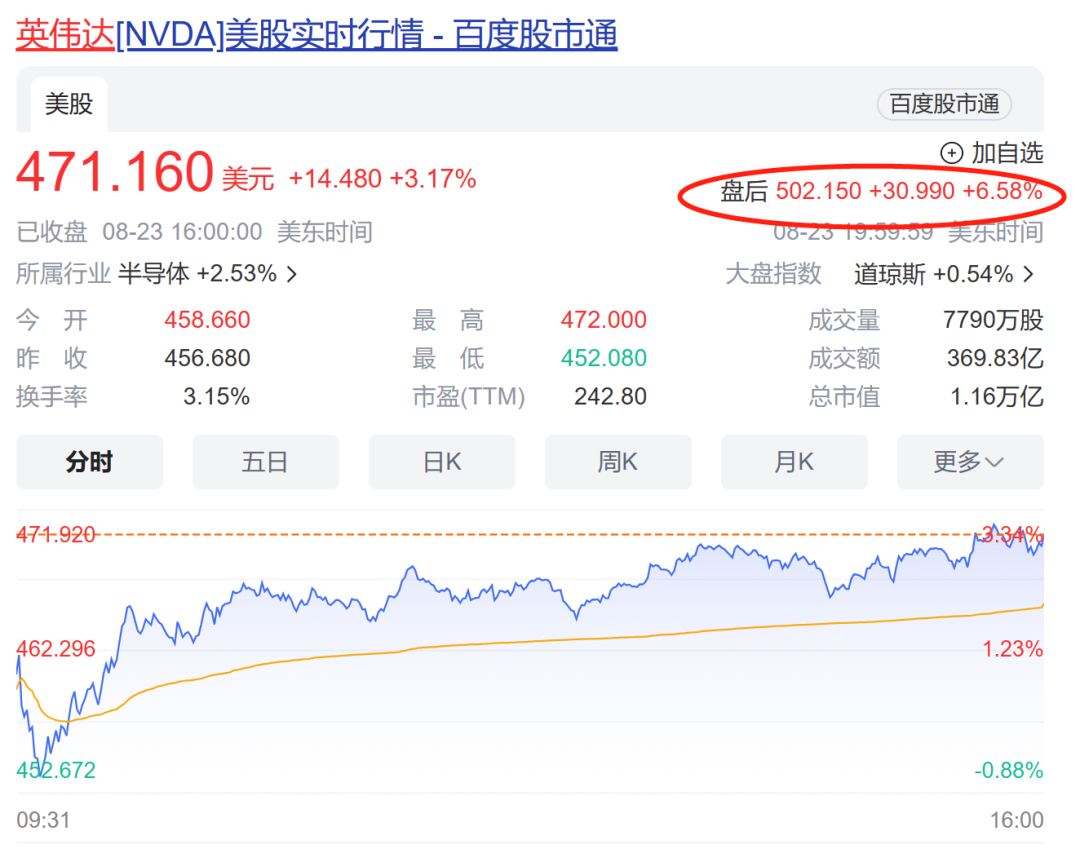Click the chart axis label 471.920
The height and width of the screenshot is (849, 1080).
coord(56,534)
